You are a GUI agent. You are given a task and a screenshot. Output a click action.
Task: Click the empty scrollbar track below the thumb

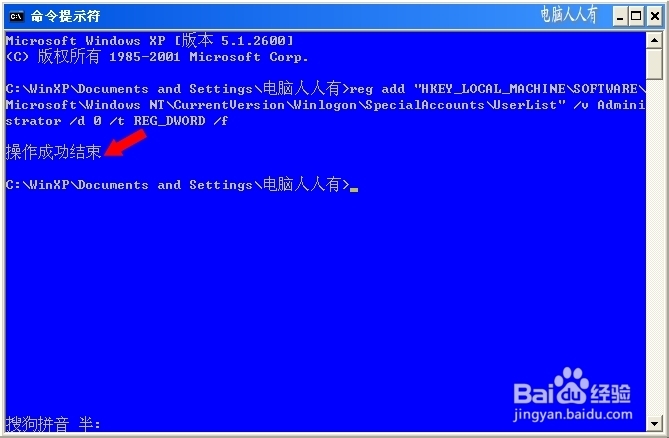654,247
